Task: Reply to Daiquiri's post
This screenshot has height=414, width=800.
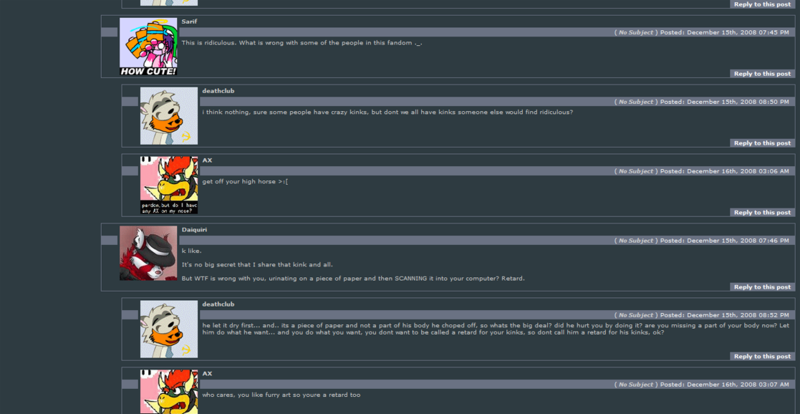Action: (x=762, y=287)
